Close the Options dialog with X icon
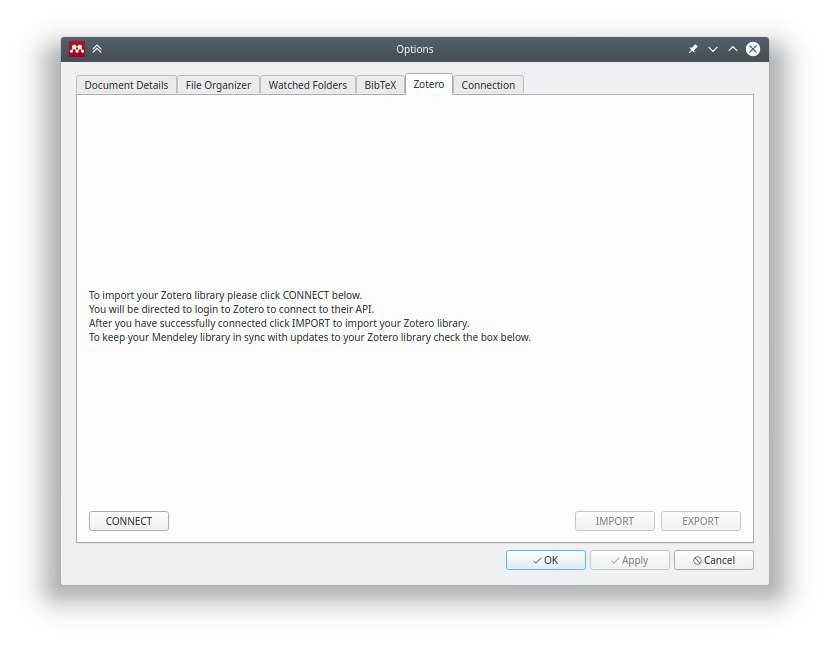 coord(753,49)
